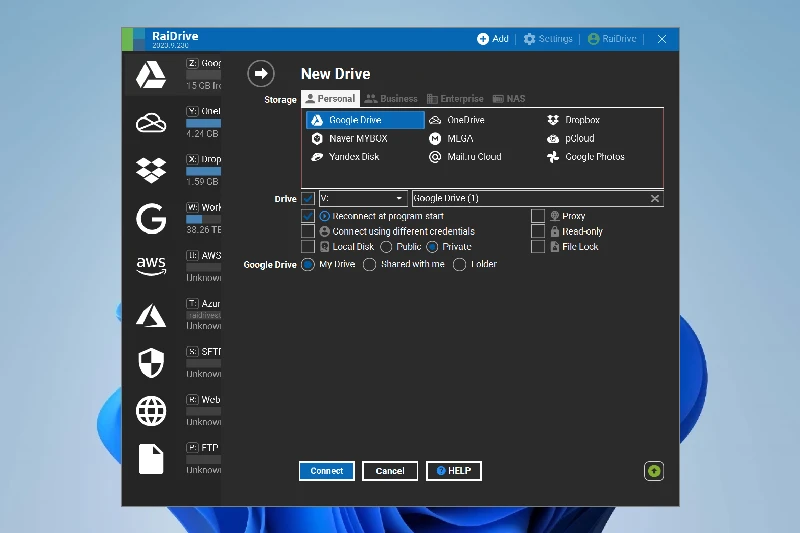The image size is (800, 533).
Task: Select the Shared with me radio button
Action: 370,265
